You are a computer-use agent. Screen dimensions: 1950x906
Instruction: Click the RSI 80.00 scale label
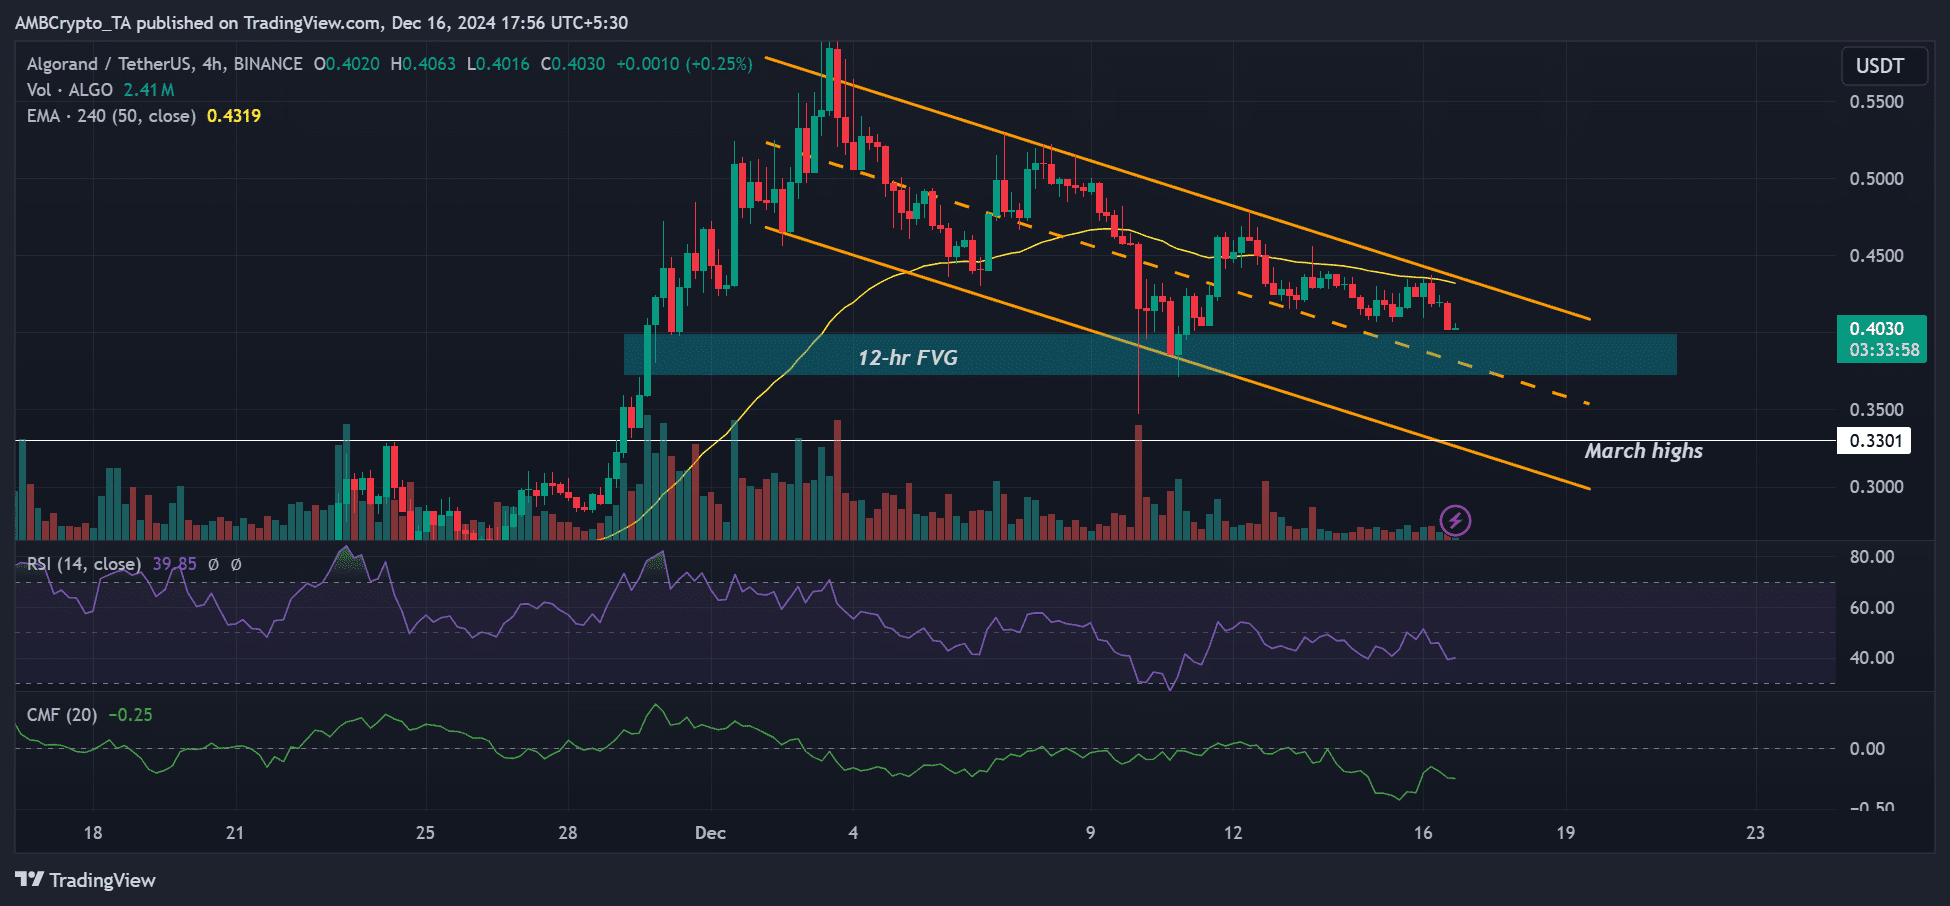tap(1872, 557)
